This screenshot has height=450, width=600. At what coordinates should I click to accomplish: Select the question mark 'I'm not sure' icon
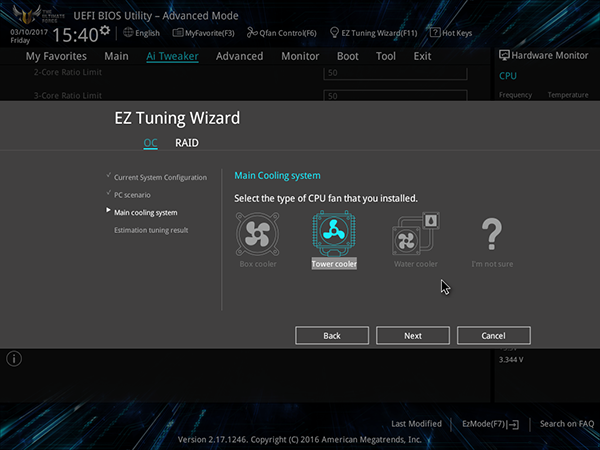492,234
